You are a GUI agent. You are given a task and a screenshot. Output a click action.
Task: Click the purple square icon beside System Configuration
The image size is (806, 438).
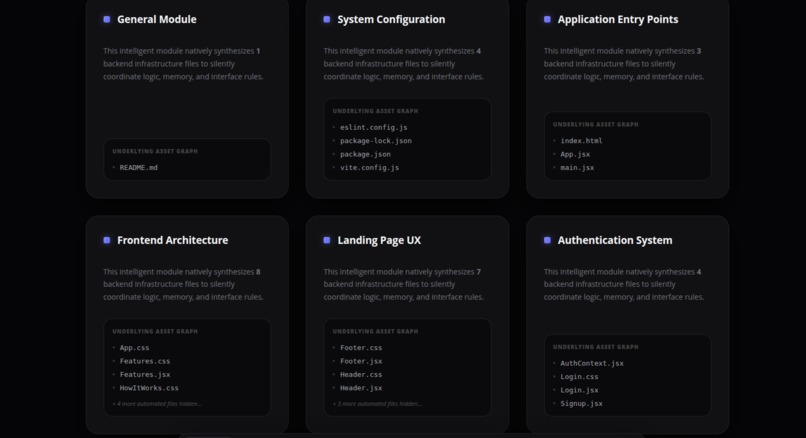point(326,20)
